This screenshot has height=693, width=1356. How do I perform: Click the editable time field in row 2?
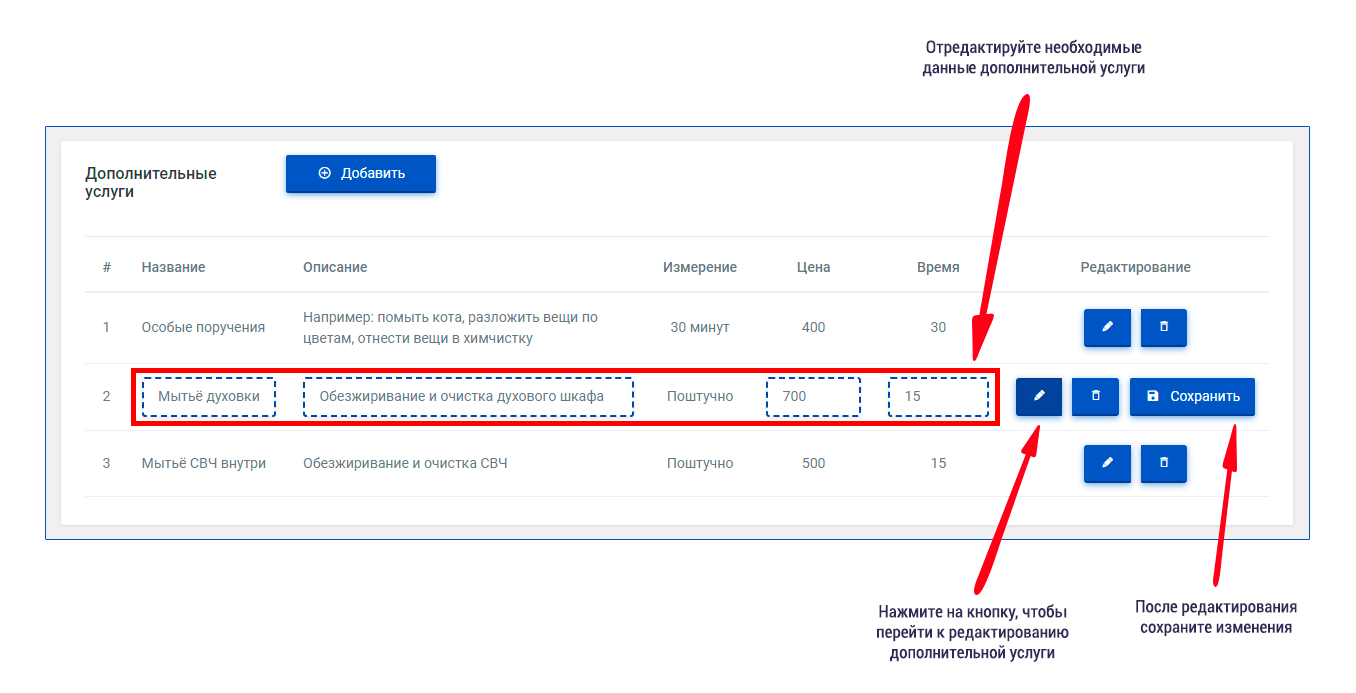click(938, 396)
